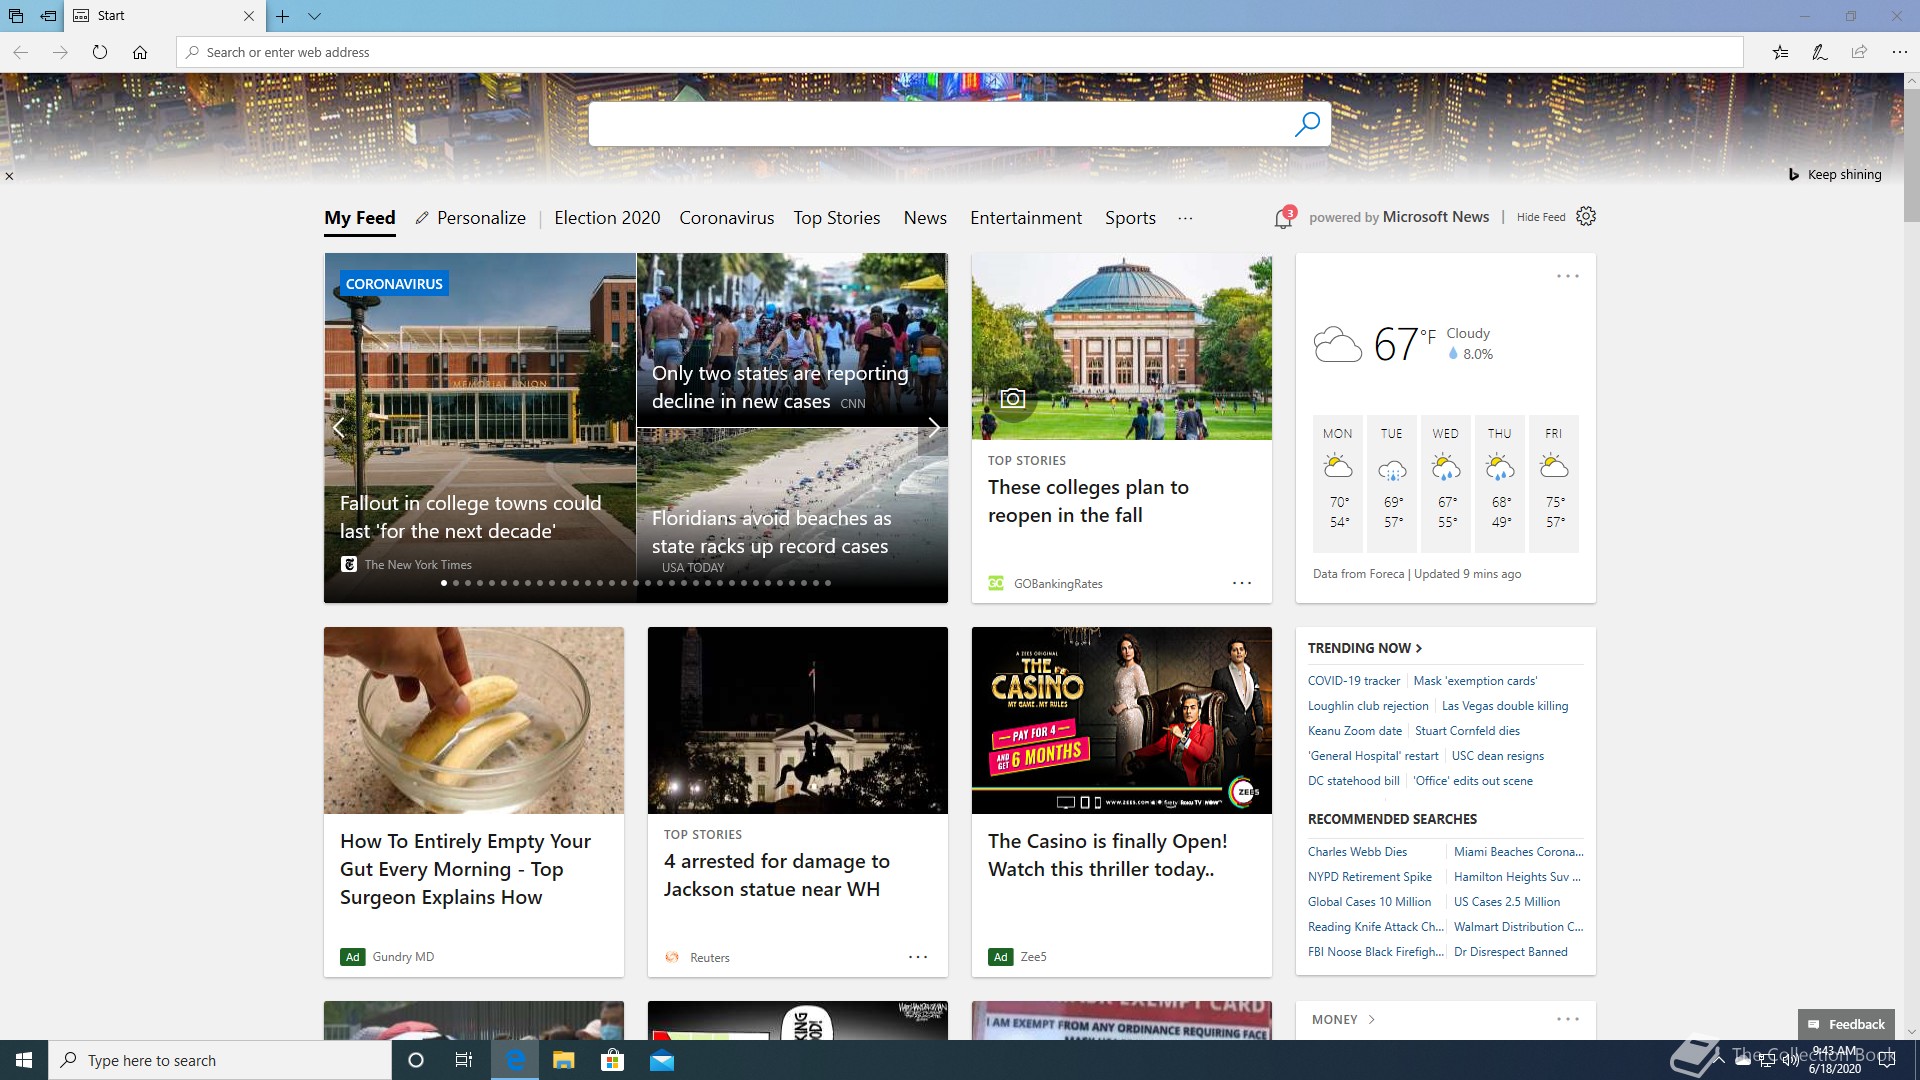Expand the Money section chevron
Image resolution: width=1920 pixels, height=1080 pixels.
[x=1371, y=1019]
